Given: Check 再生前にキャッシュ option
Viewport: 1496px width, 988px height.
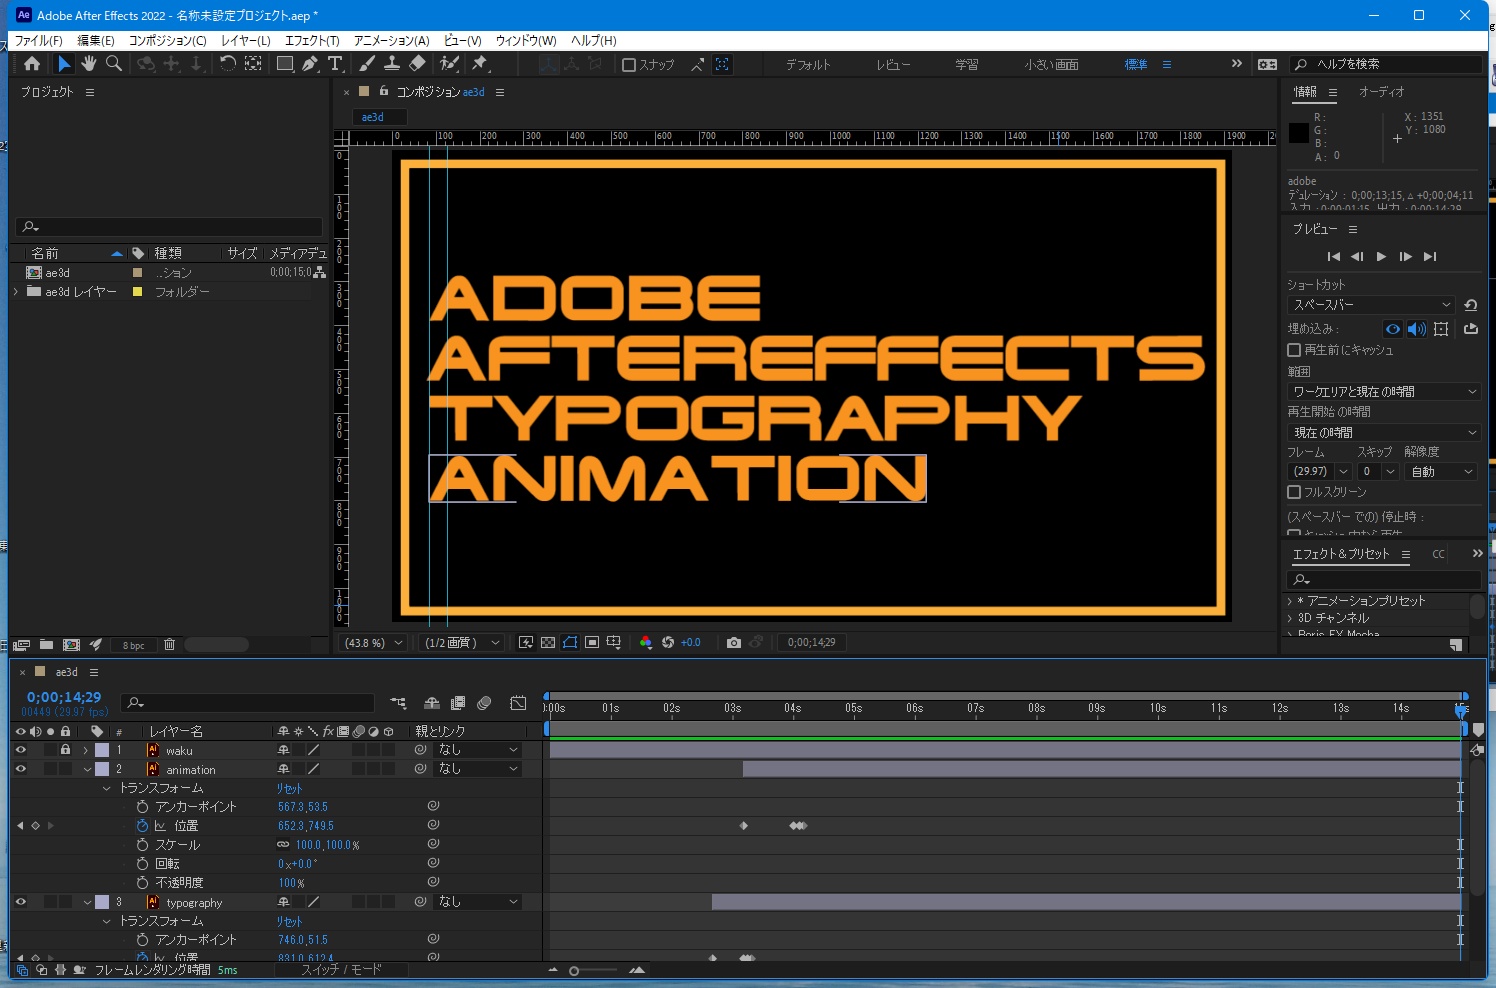Looking at the screenshot, I should (x=1294, y=350).
